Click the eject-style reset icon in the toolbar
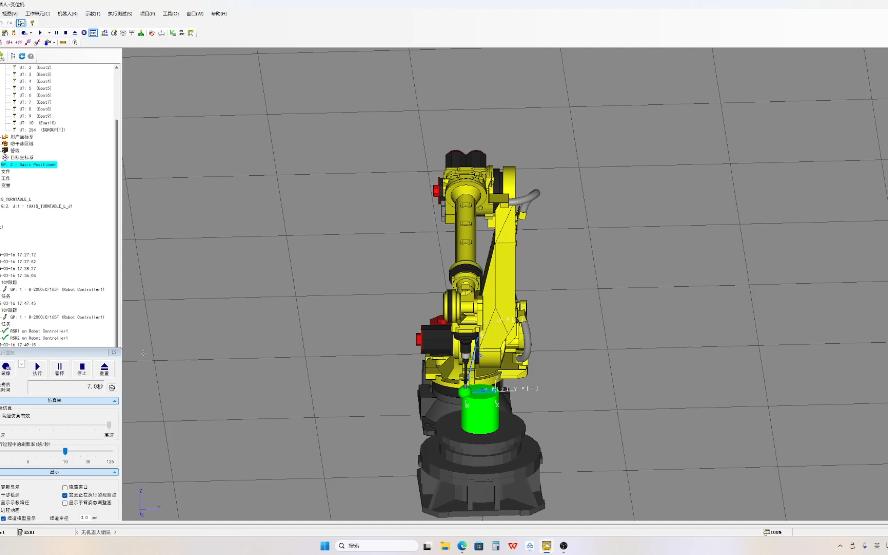Viewport: 888px width, 555px height. click(x=75, y=33)
